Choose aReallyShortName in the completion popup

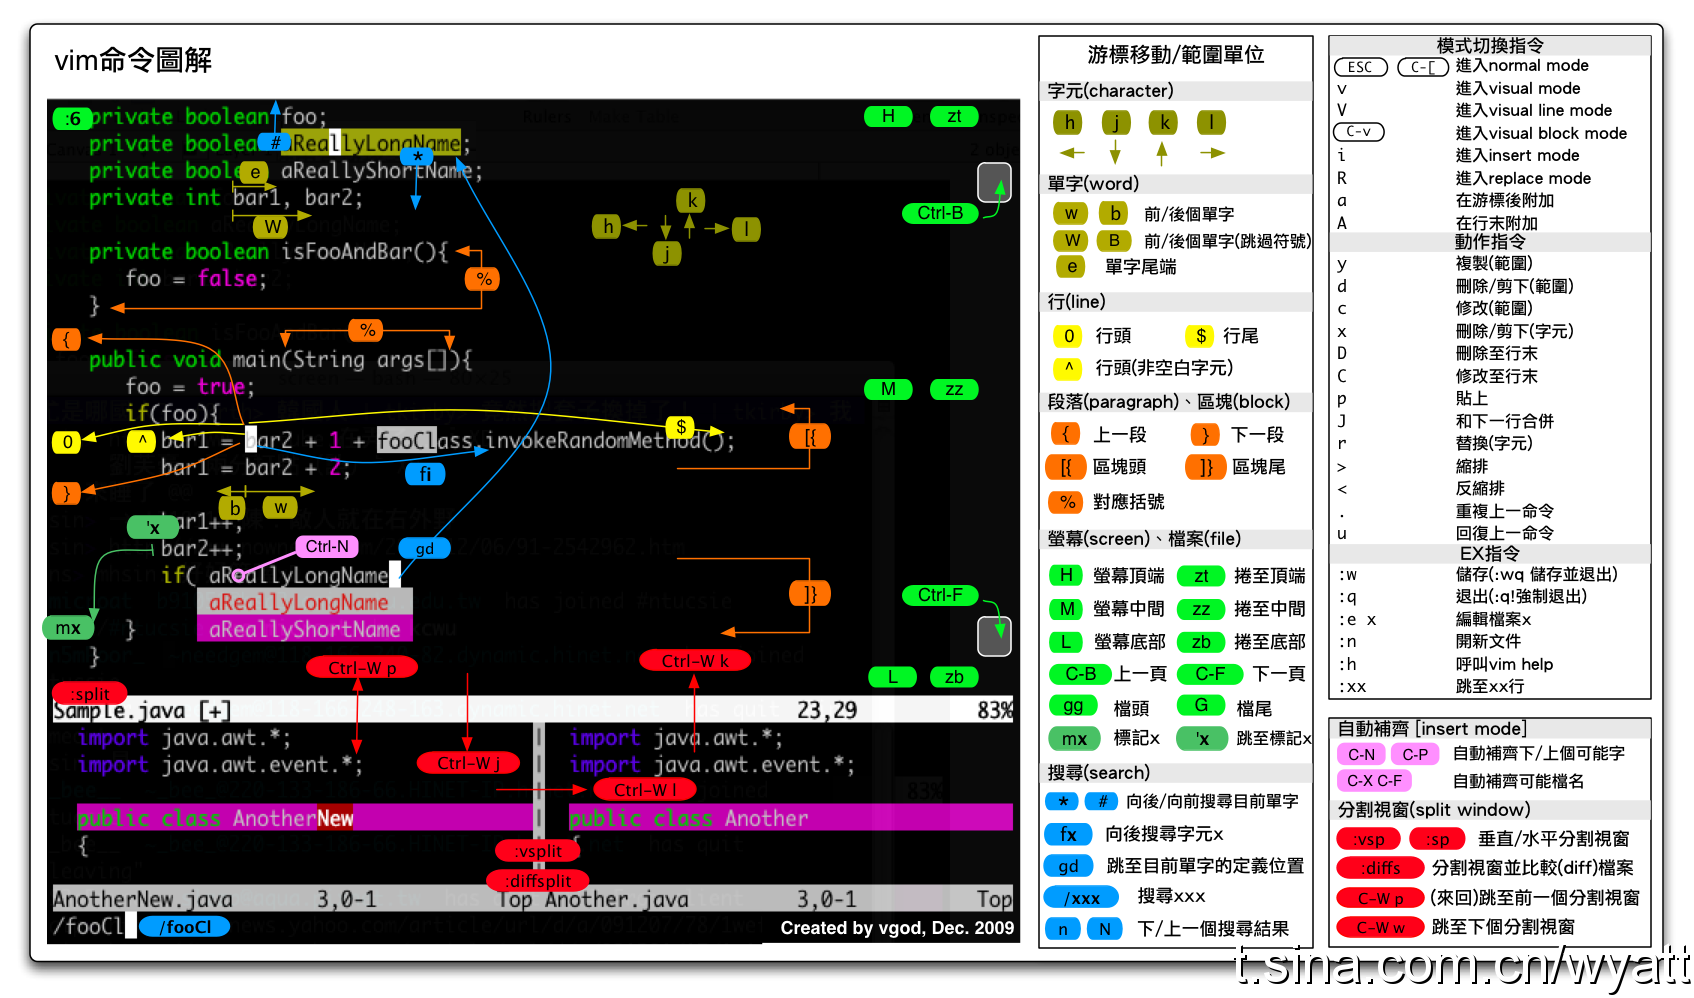pos(304,629)
